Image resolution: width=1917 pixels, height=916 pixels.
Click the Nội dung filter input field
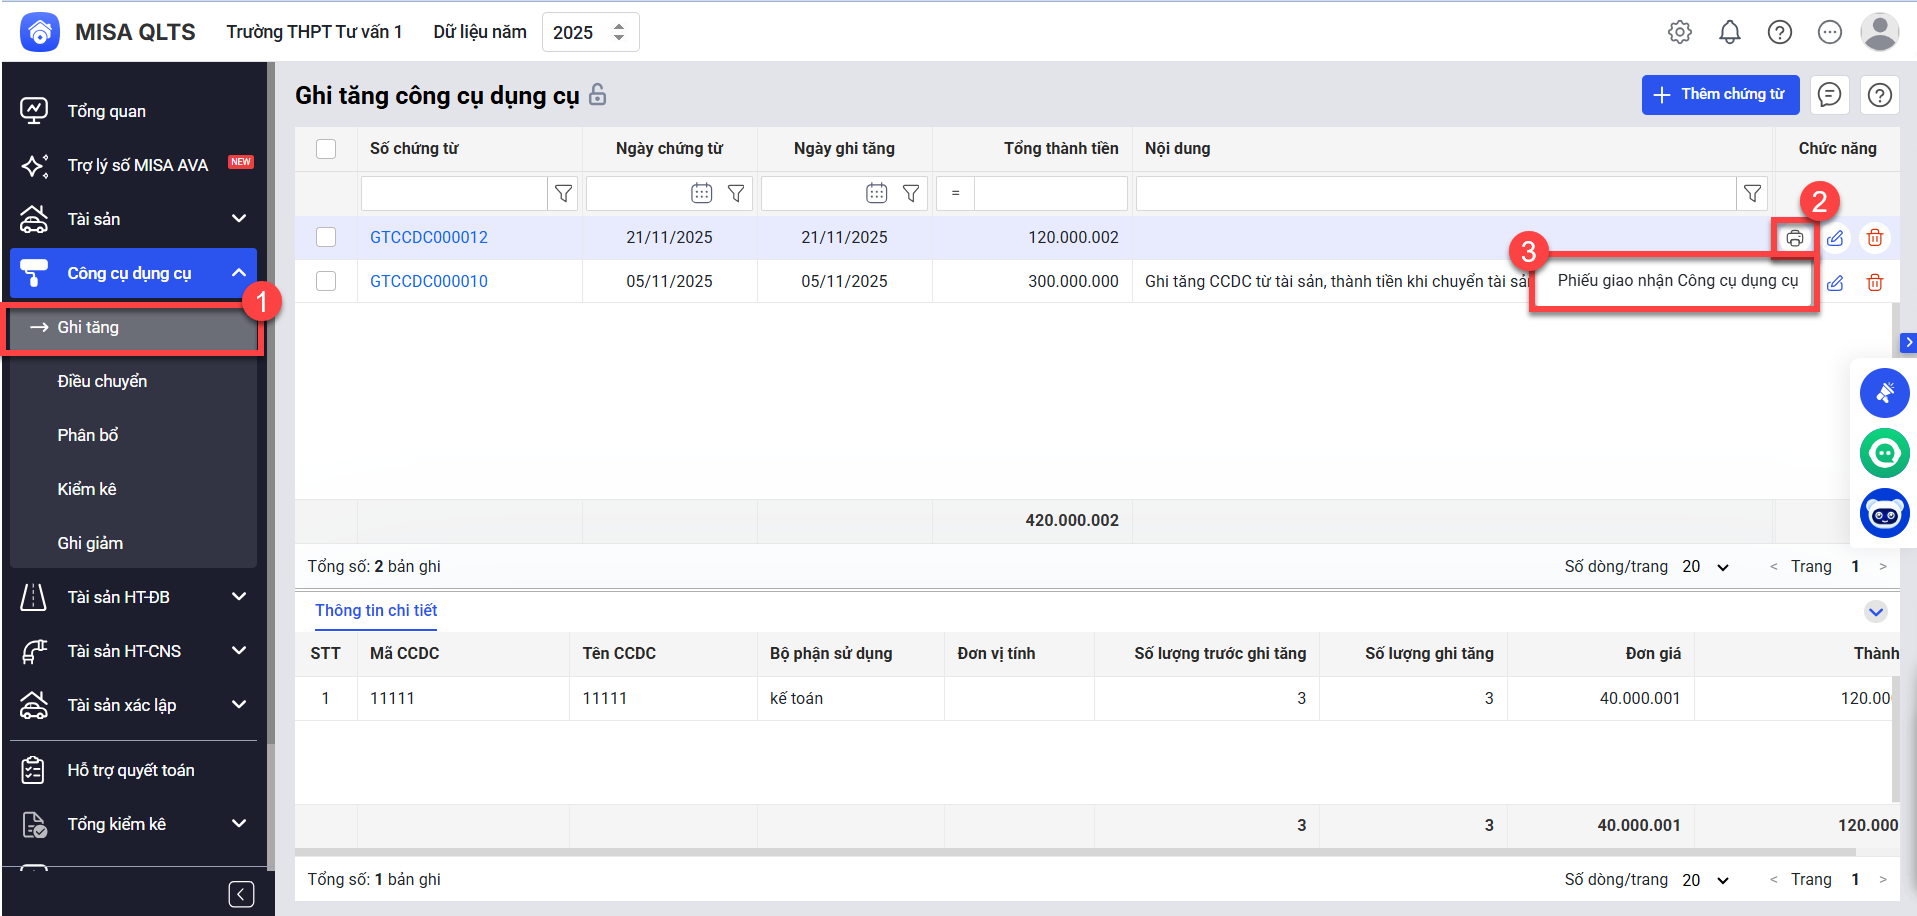pyautogui.click(x=1435, y=193)
